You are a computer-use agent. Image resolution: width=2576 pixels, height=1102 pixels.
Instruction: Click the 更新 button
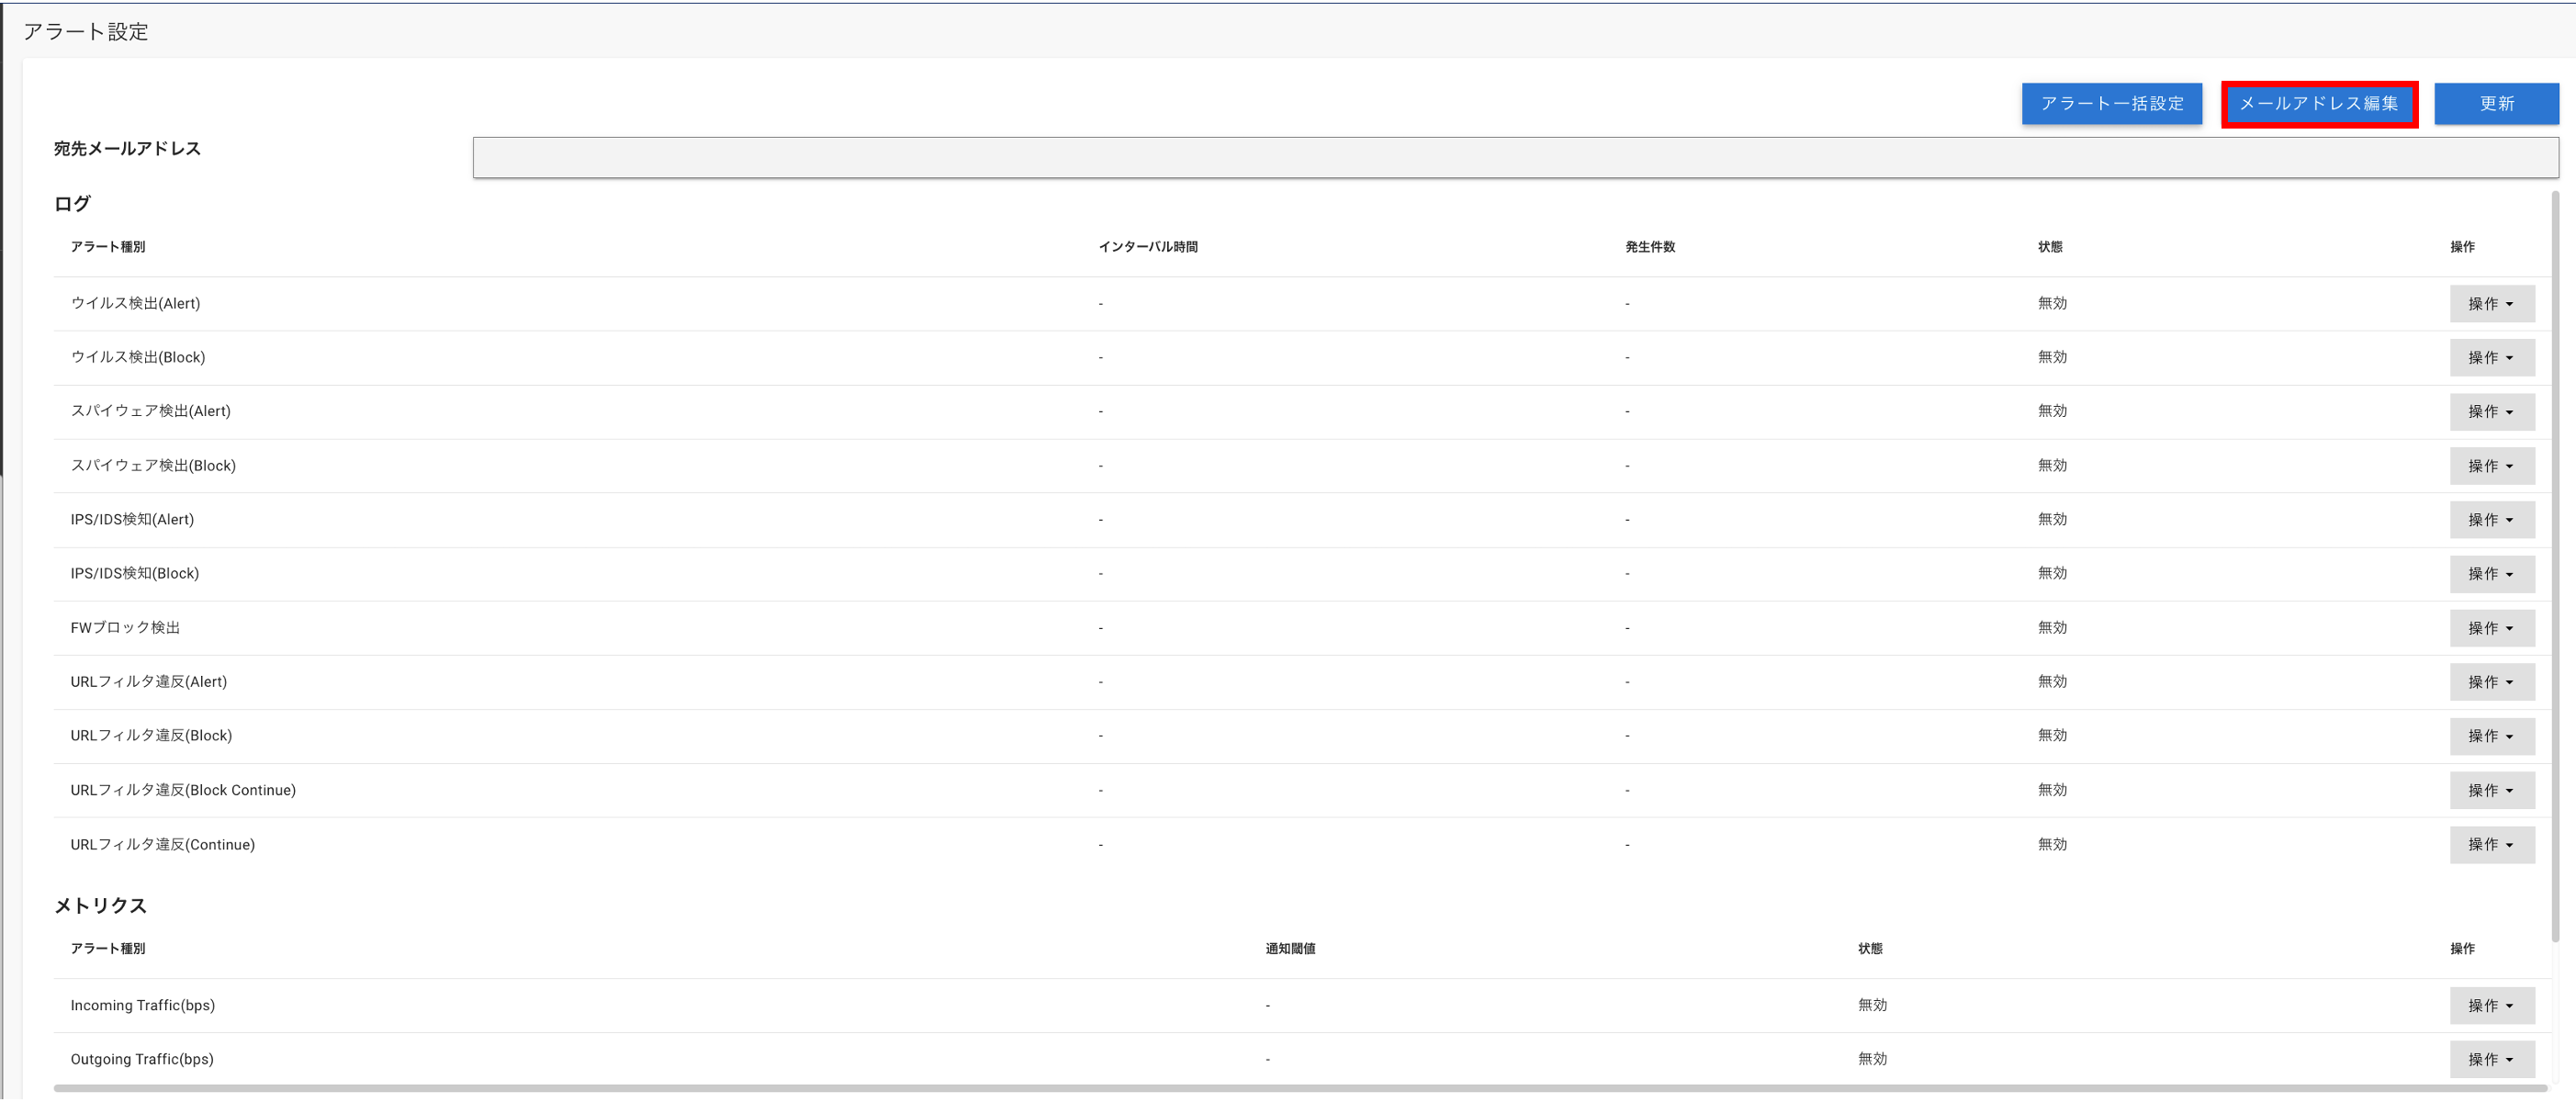[2496, 104]
